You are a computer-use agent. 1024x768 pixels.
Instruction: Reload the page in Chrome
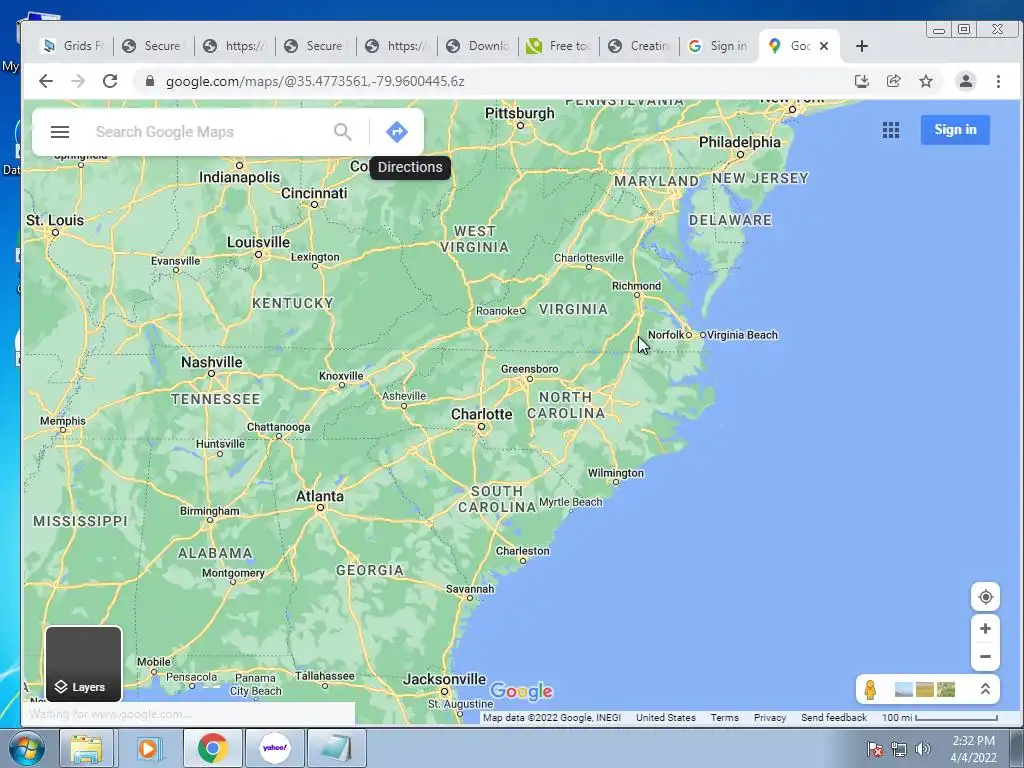pyautogui.click(x=110, y=81)
